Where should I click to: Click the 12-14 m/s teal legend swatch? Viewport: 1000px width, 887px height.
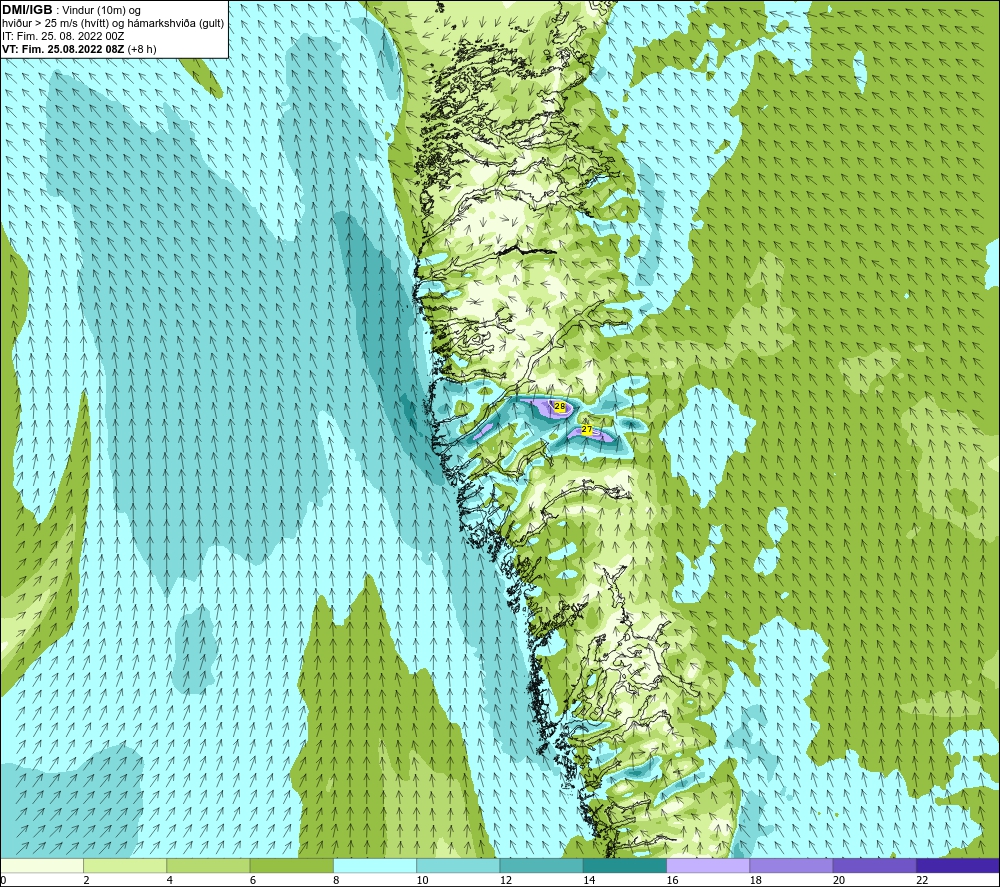[541, 865]
